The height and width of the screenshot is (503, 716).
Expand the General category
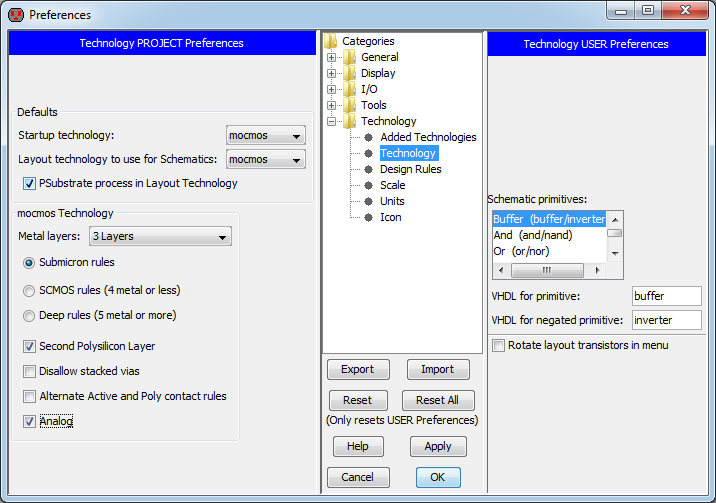332,58
